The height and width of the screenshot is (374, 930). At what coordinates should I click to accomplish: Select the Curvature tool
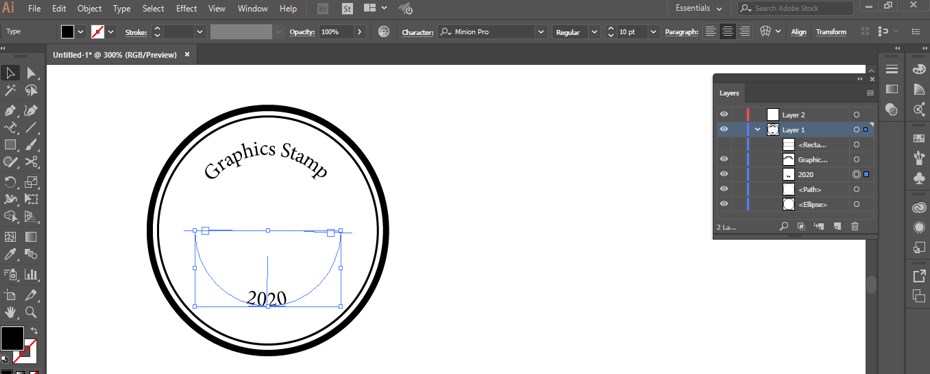tap(31, 110)
